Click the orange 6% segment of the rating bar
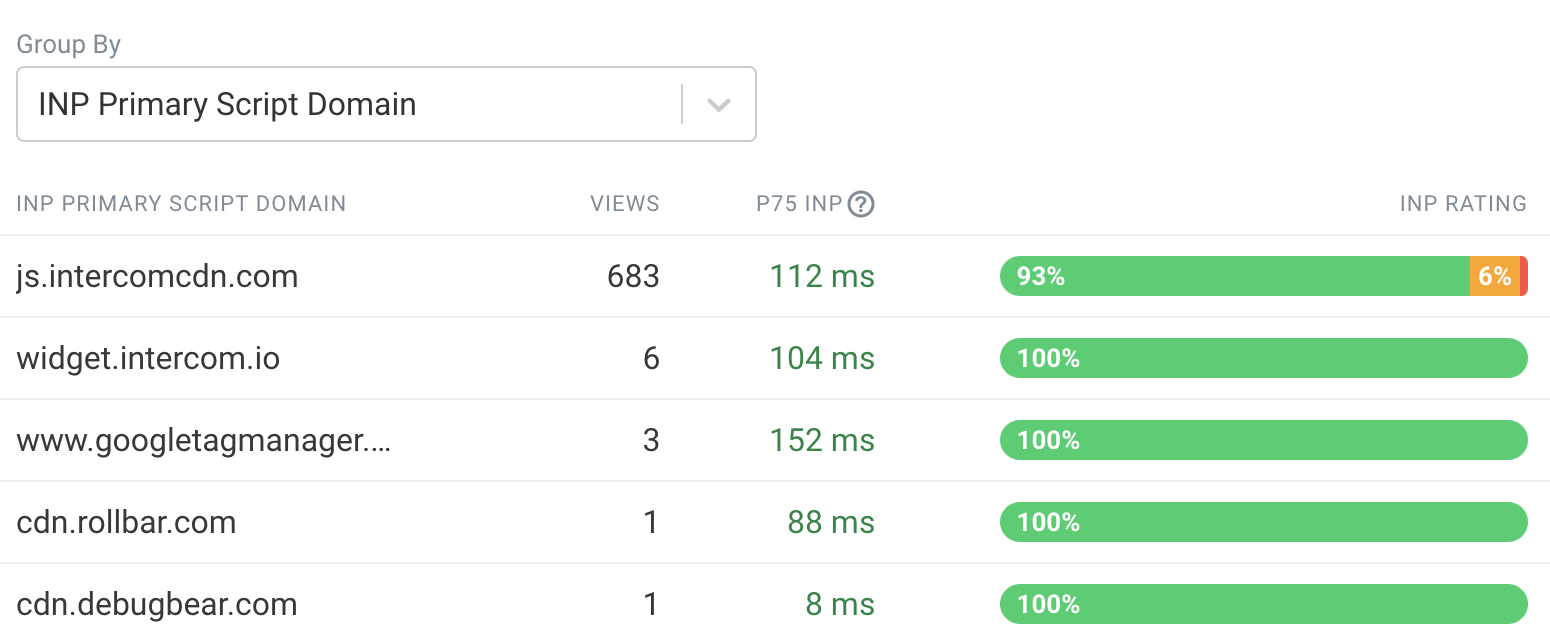The image size is (1550, 636). click(x=1494, y=276)
